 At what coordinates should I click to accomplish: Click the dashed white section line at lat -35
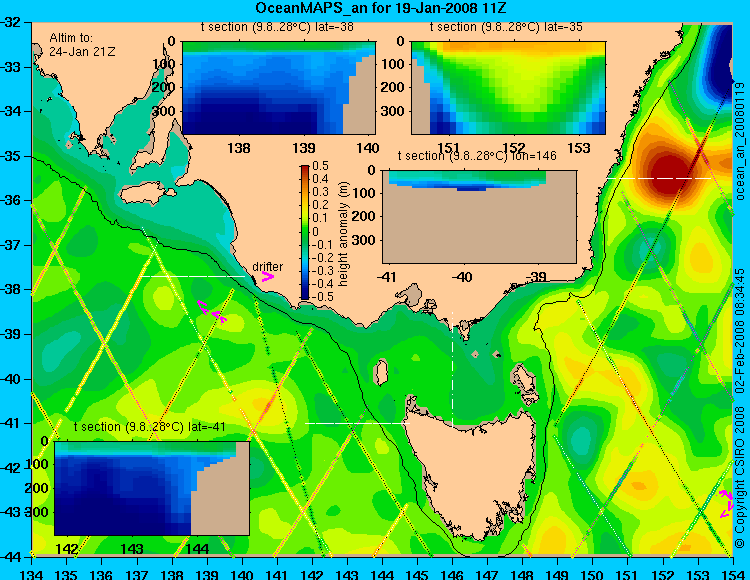click(659, 178)
